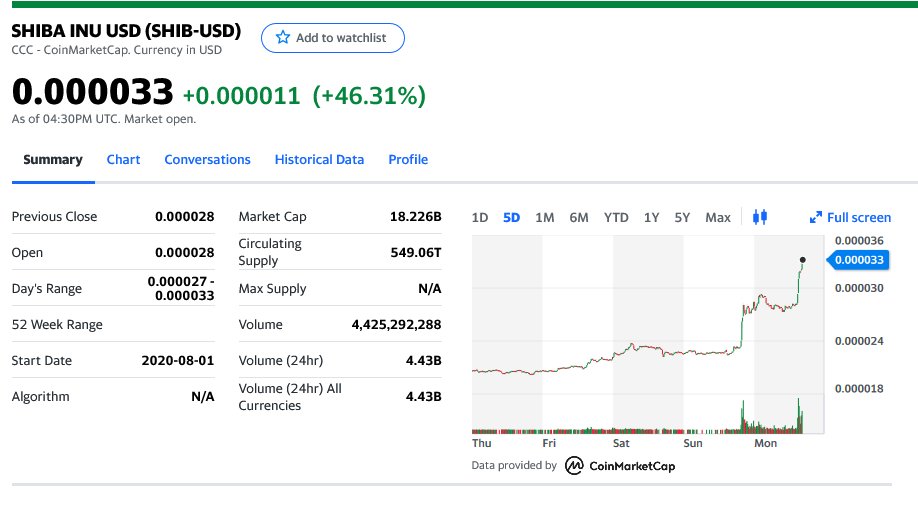The image size is (918, 510).
Task: Switch to the Chart tab
Action: pos(123,159)
